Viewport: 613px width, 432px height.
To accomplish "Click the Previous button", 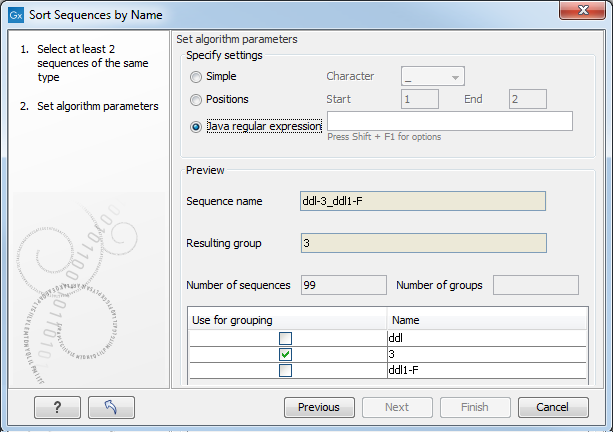I will tap(319, 407).
